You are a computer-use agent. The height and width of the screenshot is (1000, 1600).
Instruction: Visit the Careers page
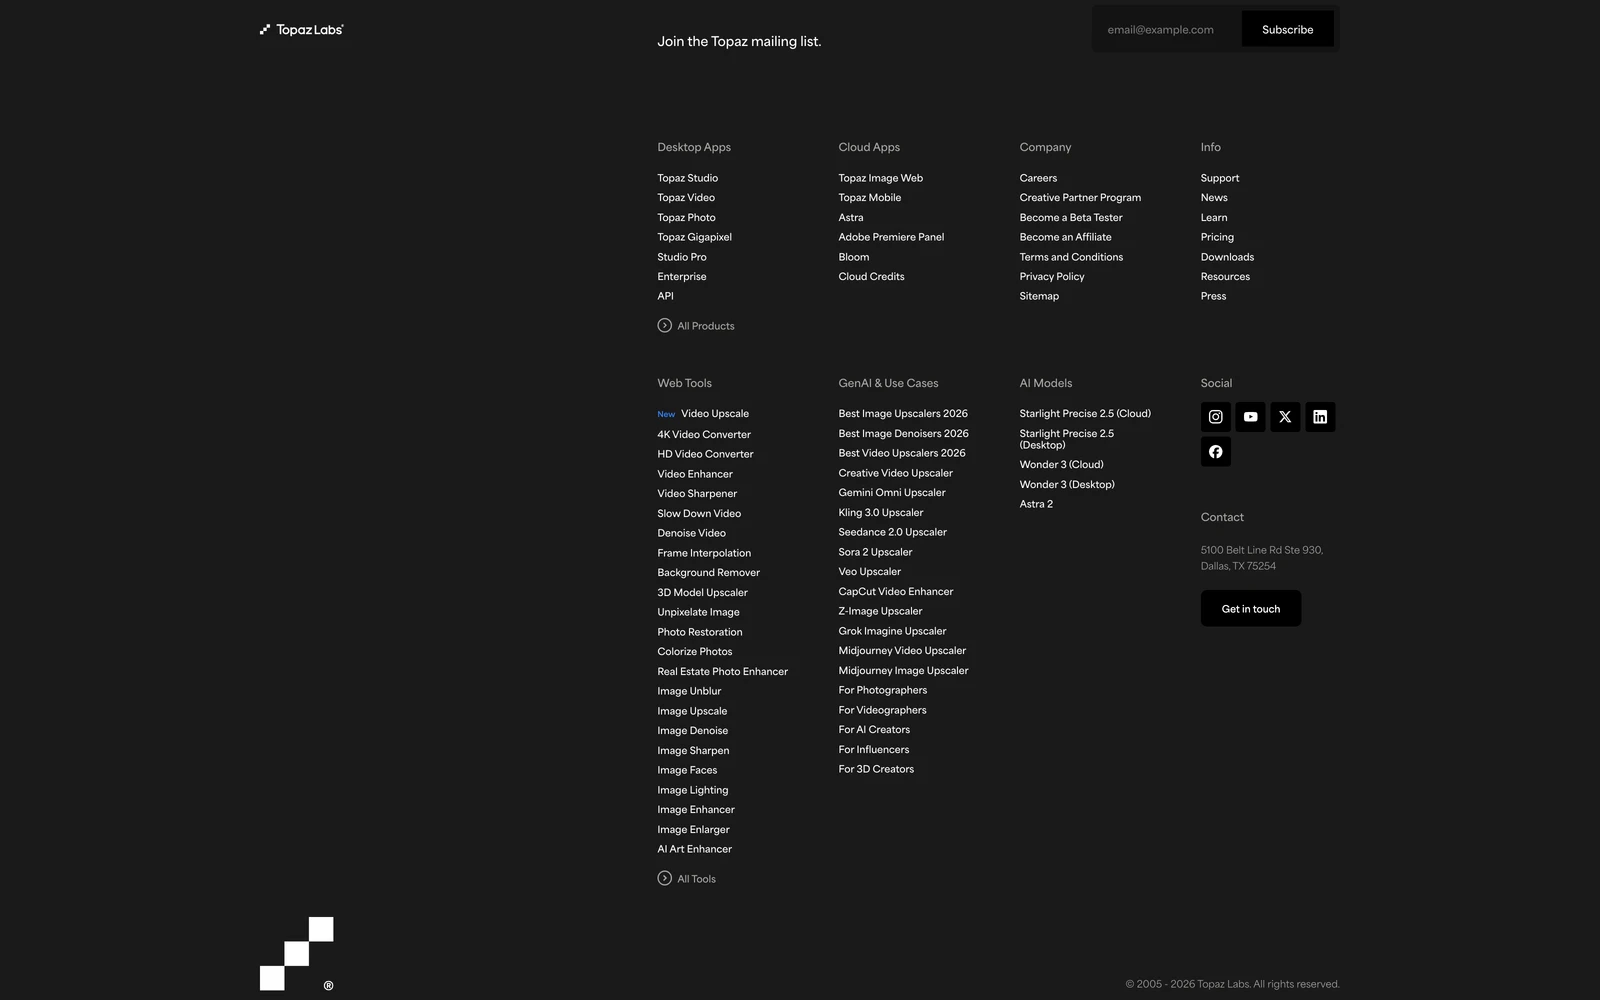(x=1038, y=178)
